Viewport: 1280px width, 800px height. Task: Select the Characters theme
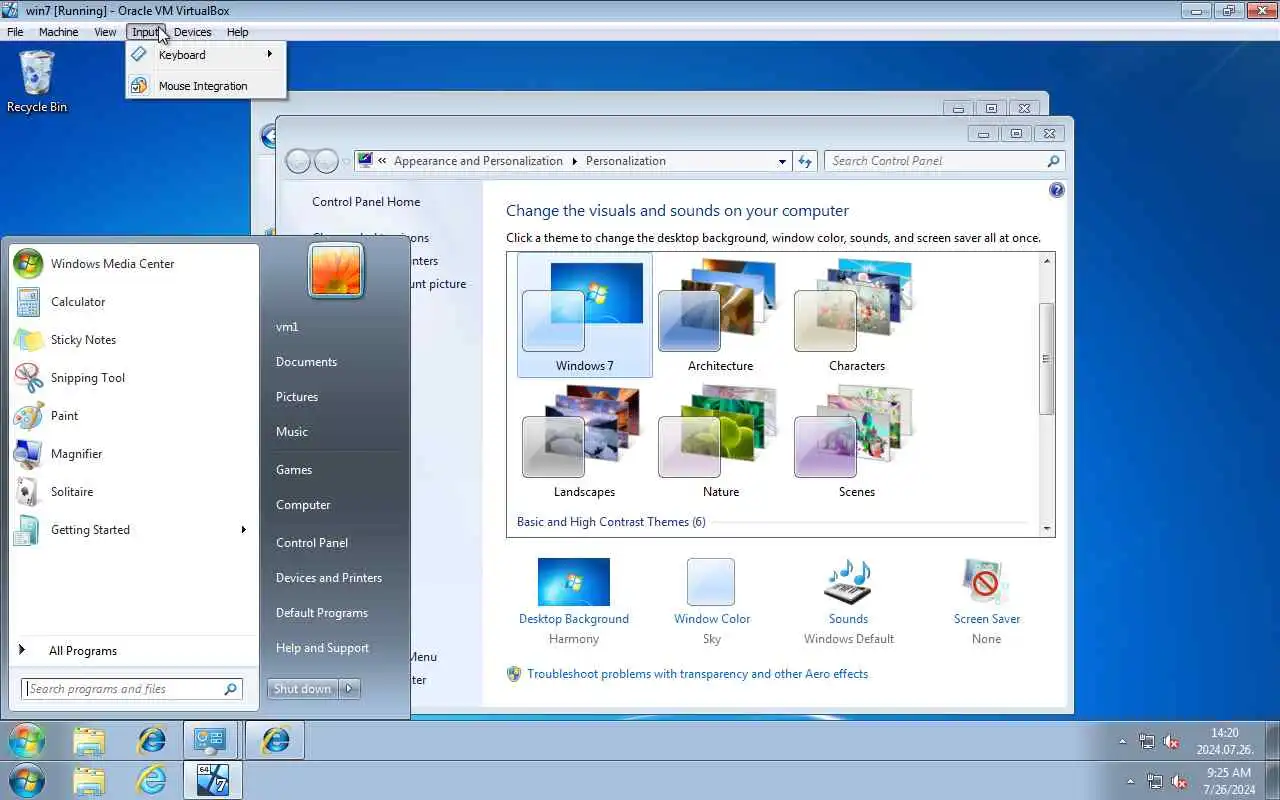click(x=856, y=315)
